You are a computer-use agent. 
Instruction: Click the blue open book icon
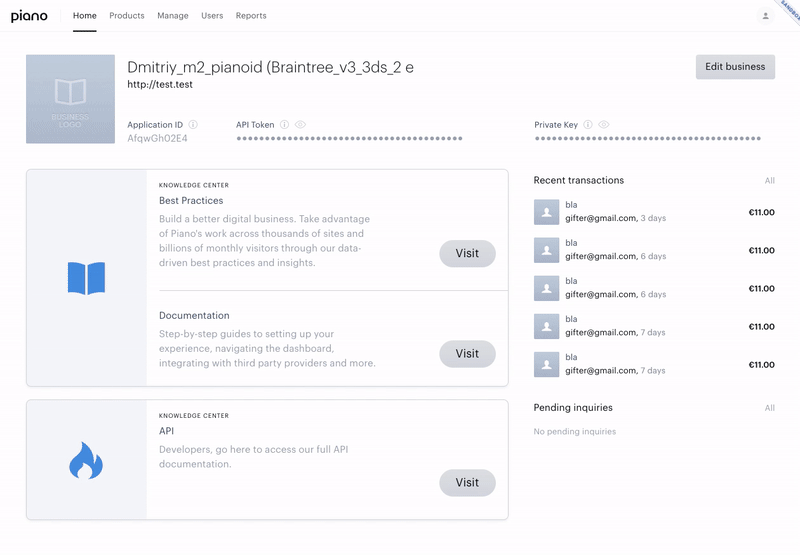[x=86, y=278]
